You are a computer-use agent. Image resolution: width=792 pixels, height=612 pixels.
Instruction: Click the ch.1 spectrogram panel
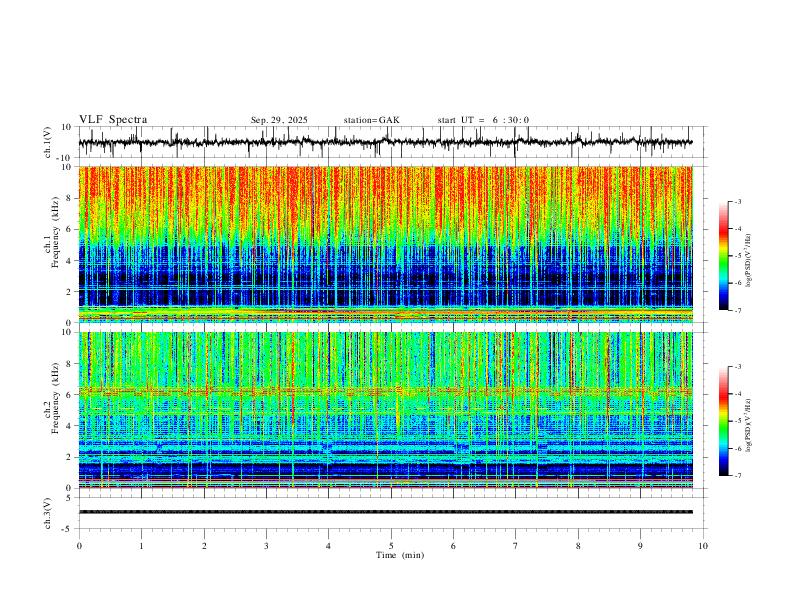pos(385,244)
